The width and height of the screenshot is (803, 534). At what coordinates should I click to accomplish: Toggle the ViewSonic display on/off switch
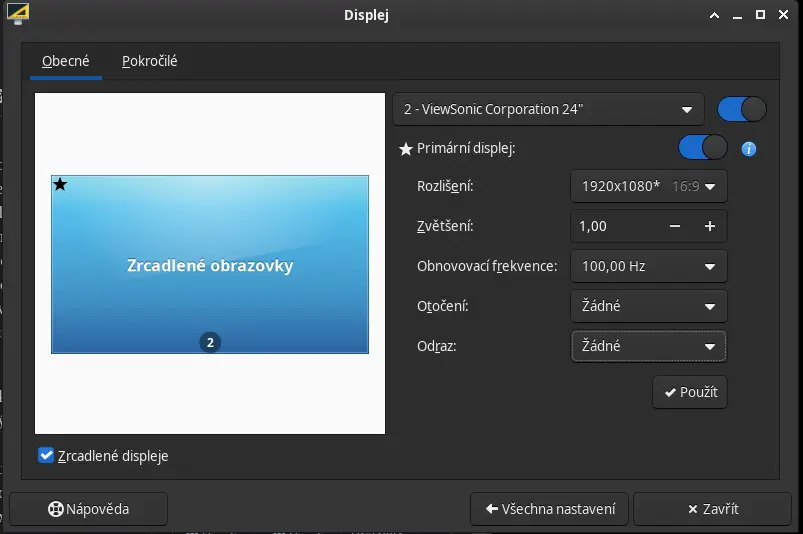click(742, 109)
